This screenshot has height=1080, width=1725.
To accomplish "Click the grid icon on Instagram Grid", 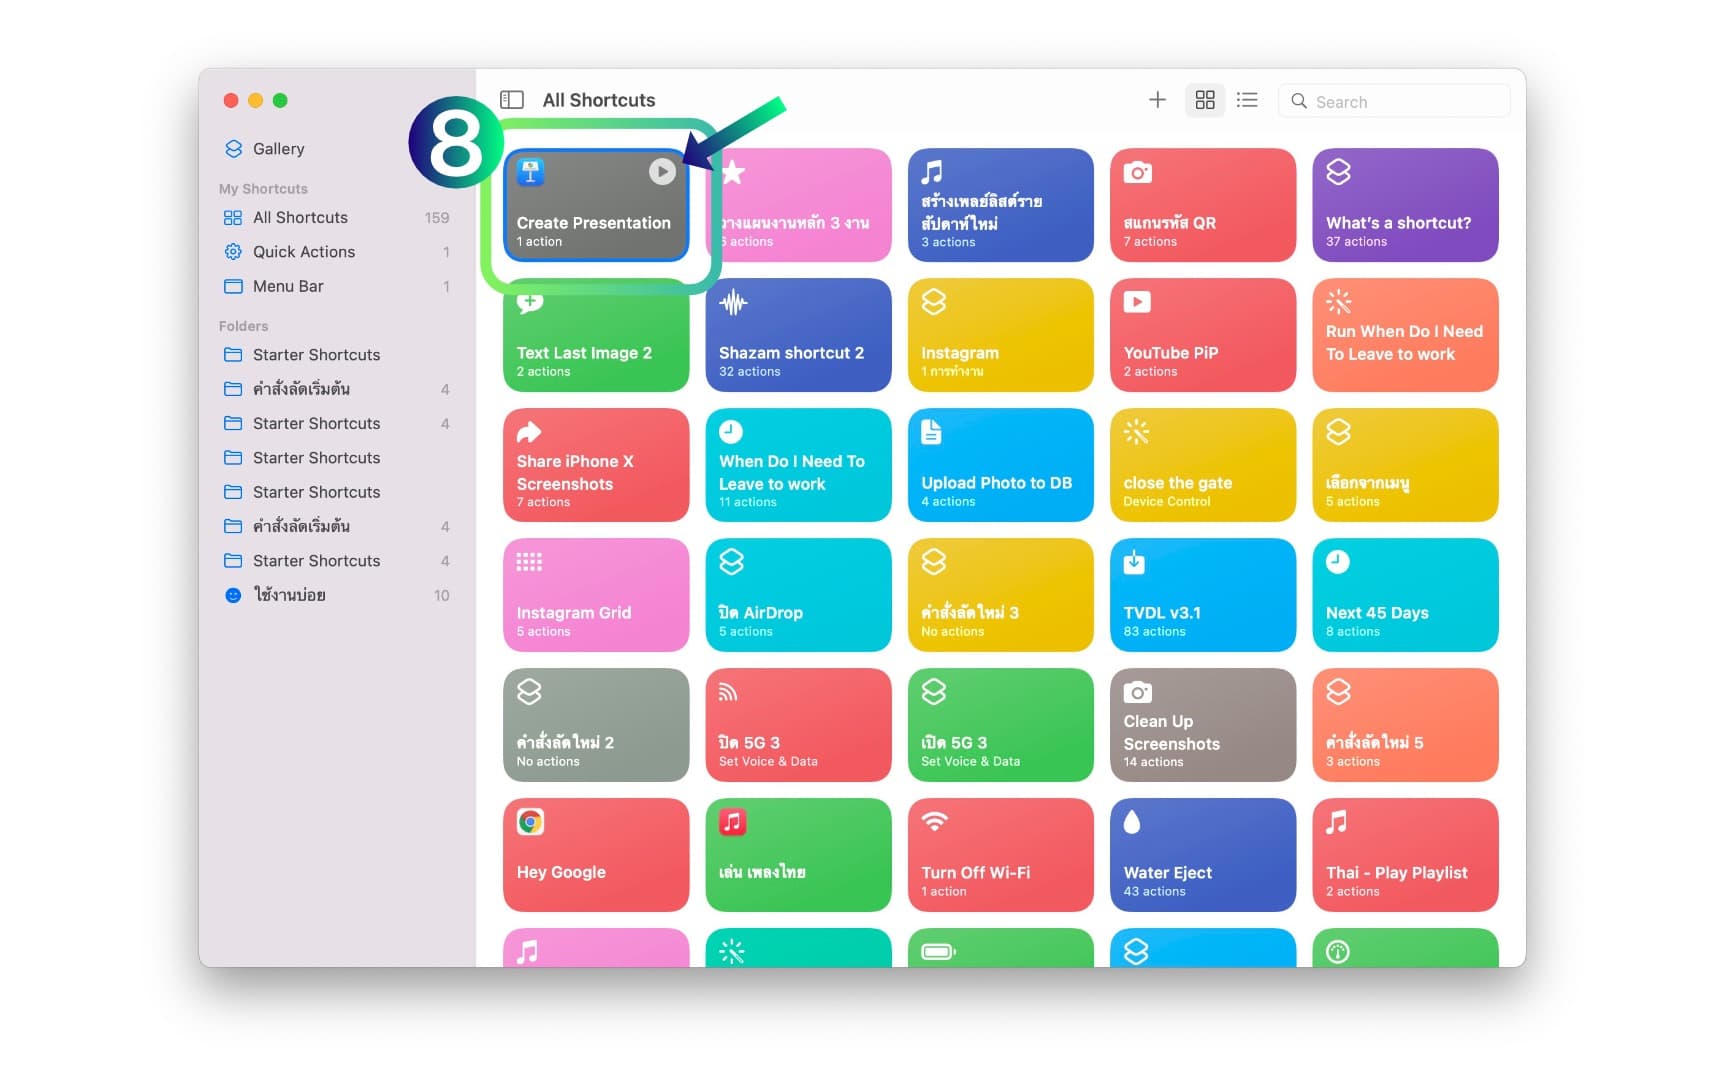I will pos(529,562).
